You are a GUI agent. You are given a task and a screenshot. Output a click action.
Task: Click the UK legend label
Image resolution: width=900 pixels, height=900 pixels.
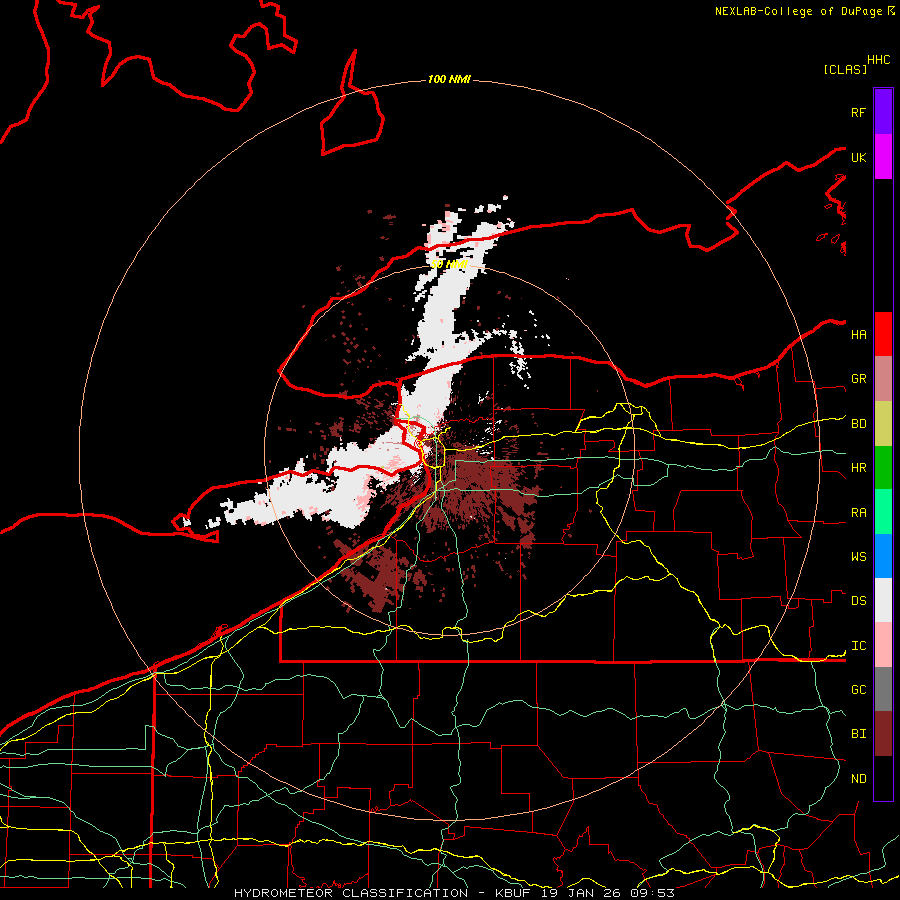point(859,157)
